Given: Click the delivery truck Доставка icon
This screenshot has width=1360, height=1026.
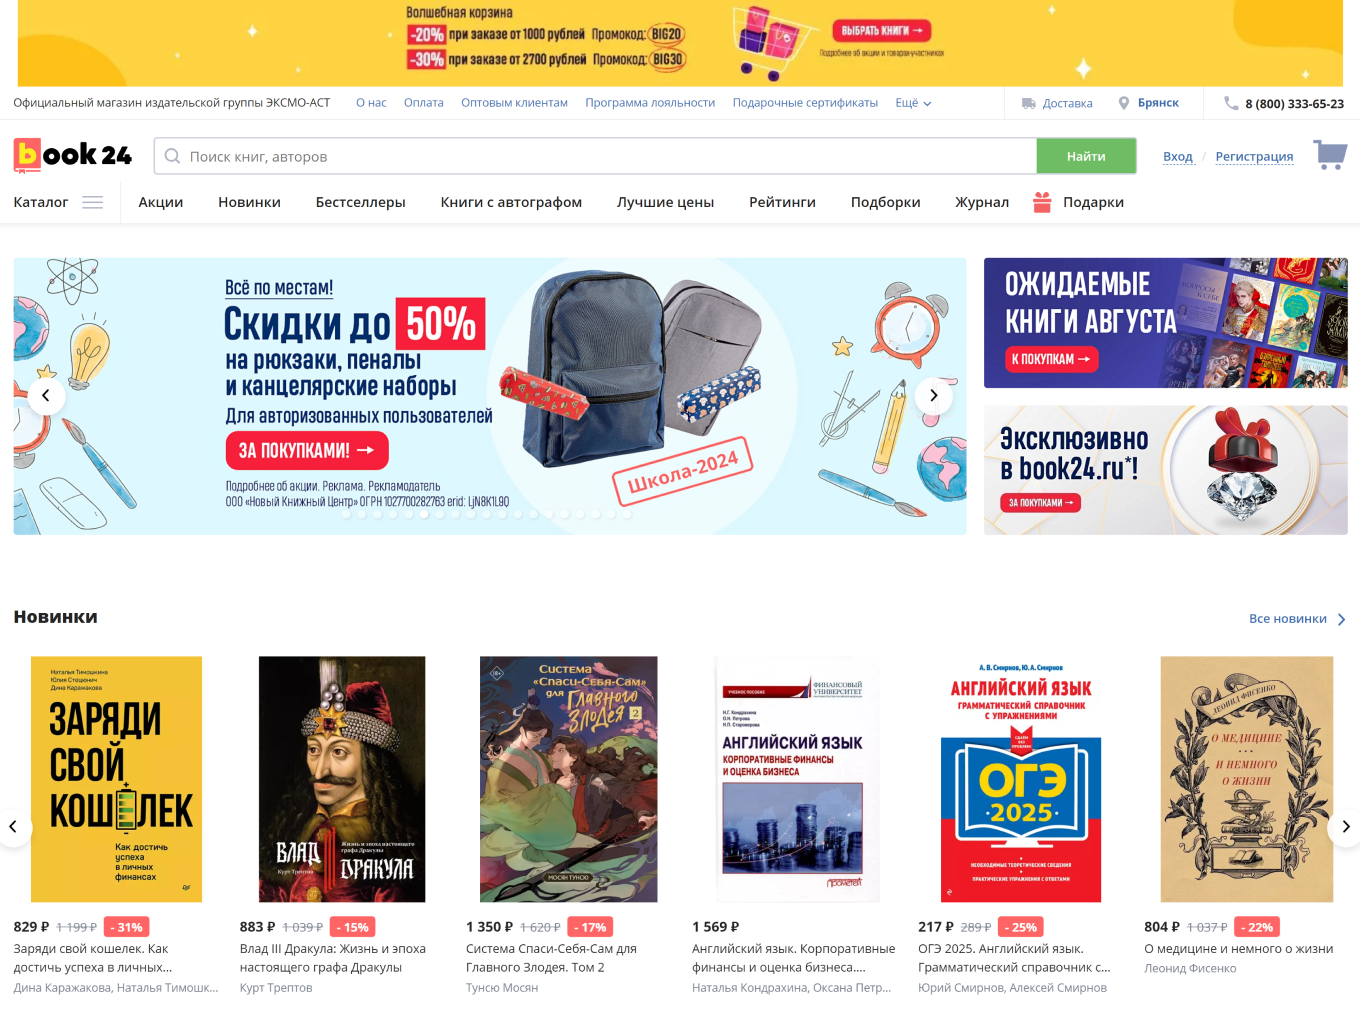Looking at the screenshot, I should point(1029,103).
